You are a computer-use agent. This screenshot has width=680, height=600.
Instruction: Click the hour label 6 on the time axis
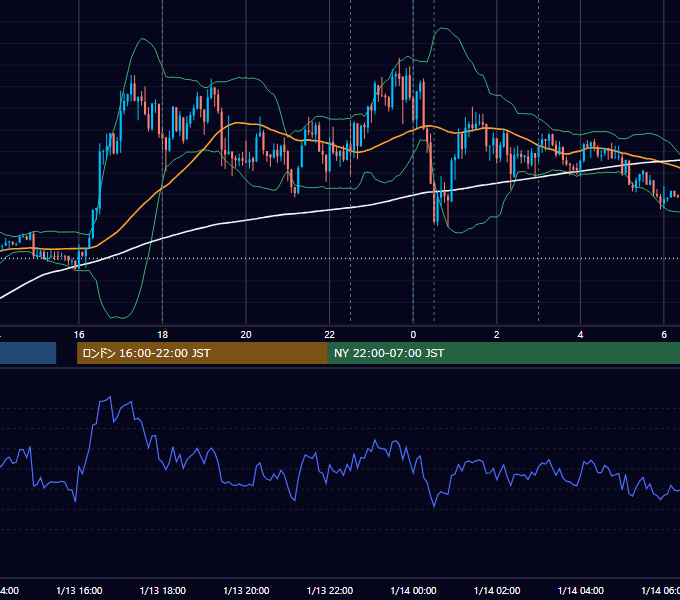[664, 334]
